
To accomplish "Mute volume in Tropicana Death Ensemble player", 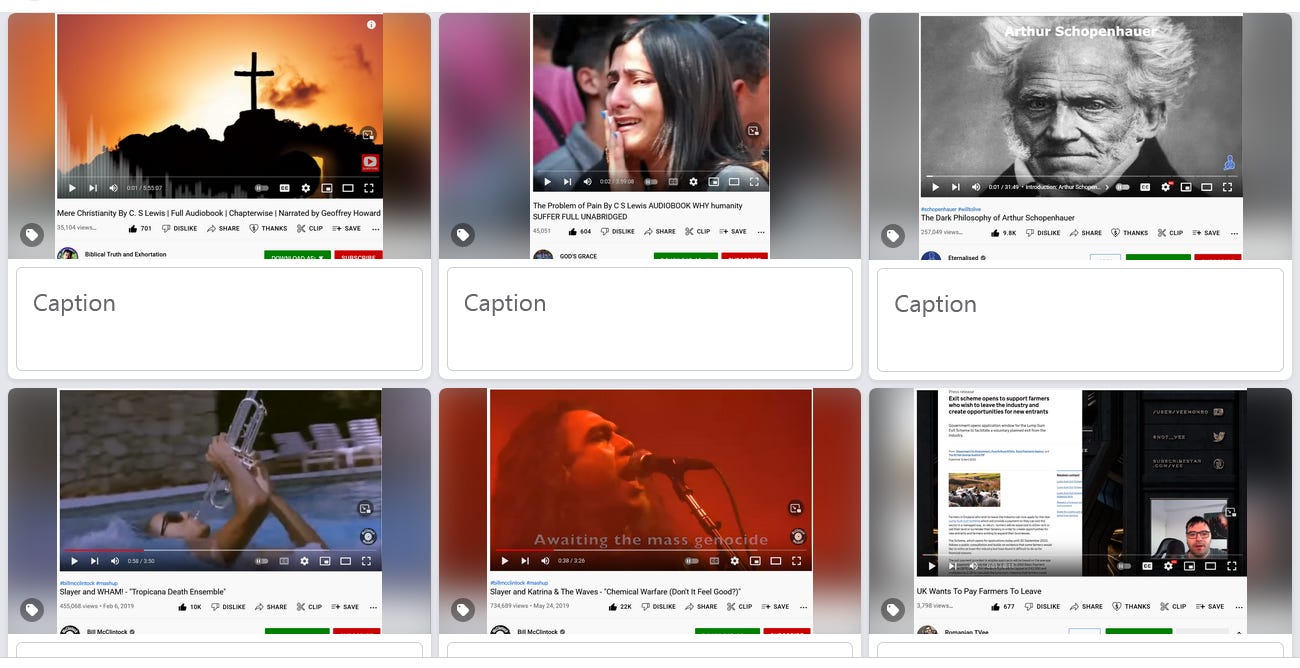I will click(x=115, y=561).
